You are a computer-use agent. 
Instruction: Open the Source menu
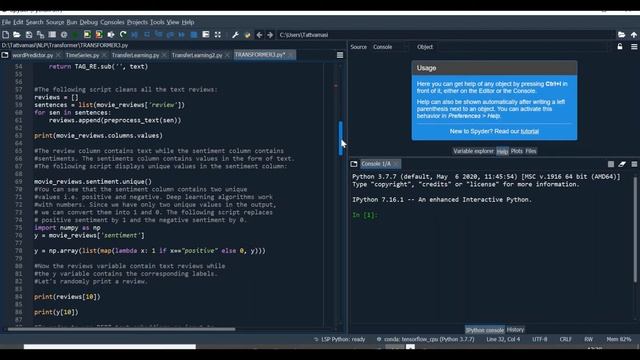[x=55, y=22]
